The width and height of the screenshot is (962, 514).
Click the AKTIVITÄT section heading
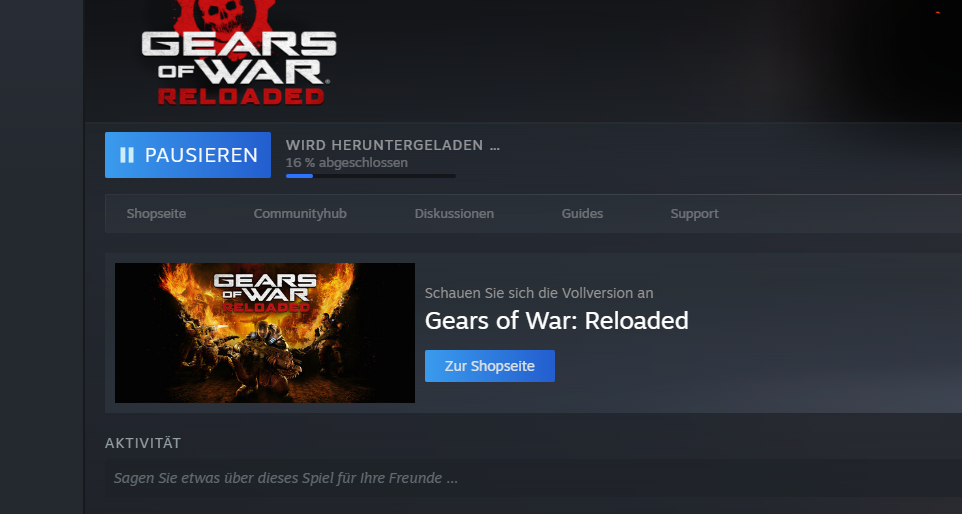pos(143,443)
